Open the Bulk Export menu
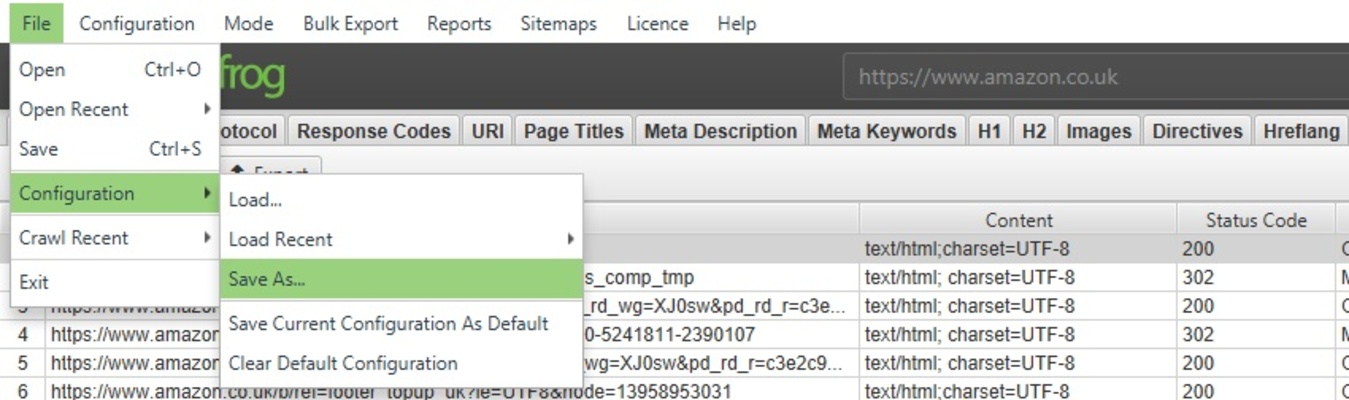The image size is (1349, 400). point(350,23)
